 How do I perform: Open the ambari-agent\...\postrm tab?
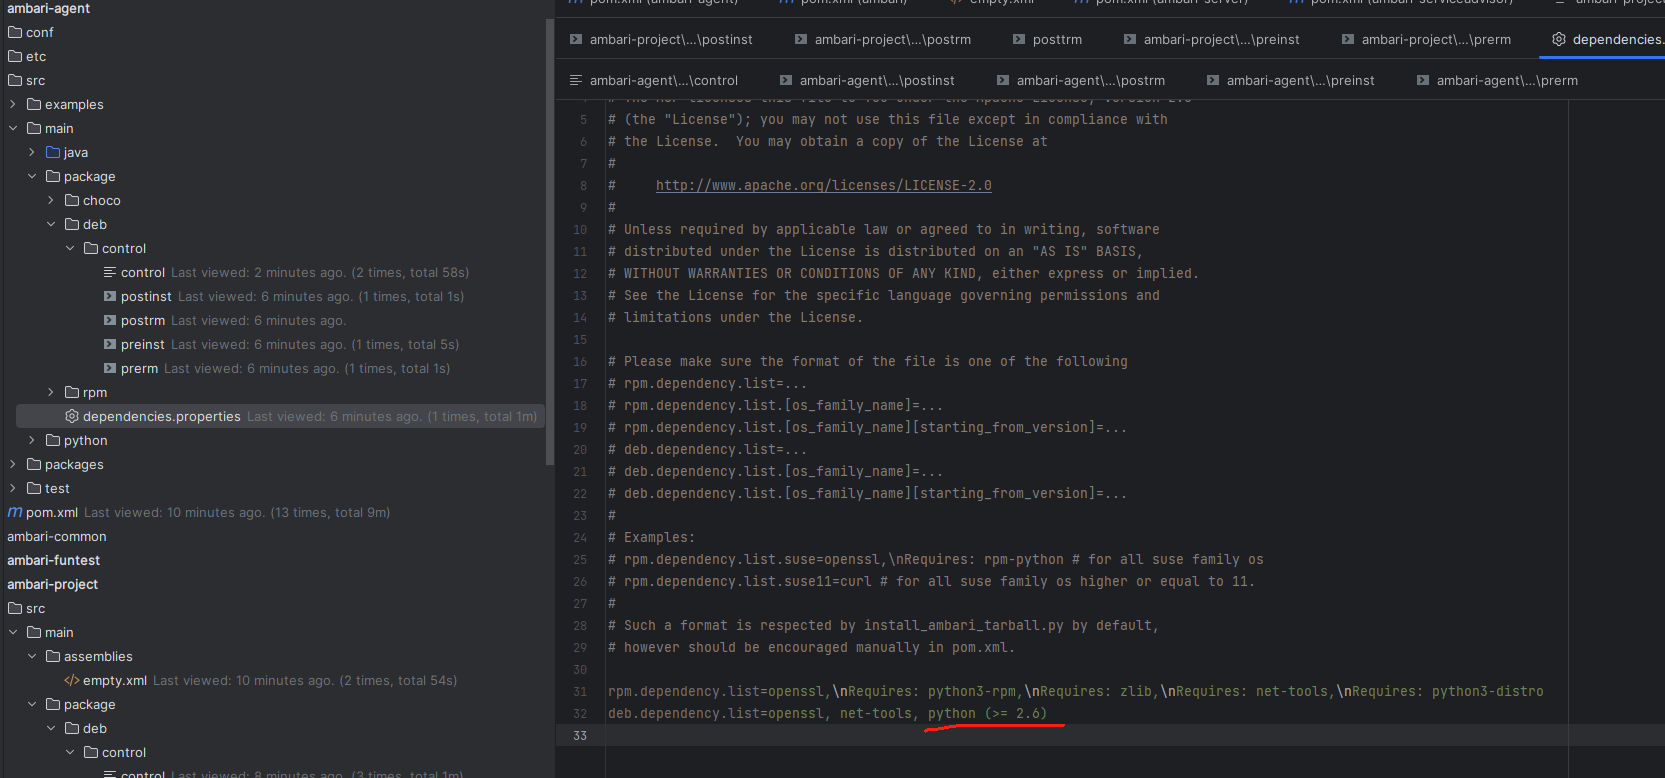pyautogui.click(x=1081, y=80)
